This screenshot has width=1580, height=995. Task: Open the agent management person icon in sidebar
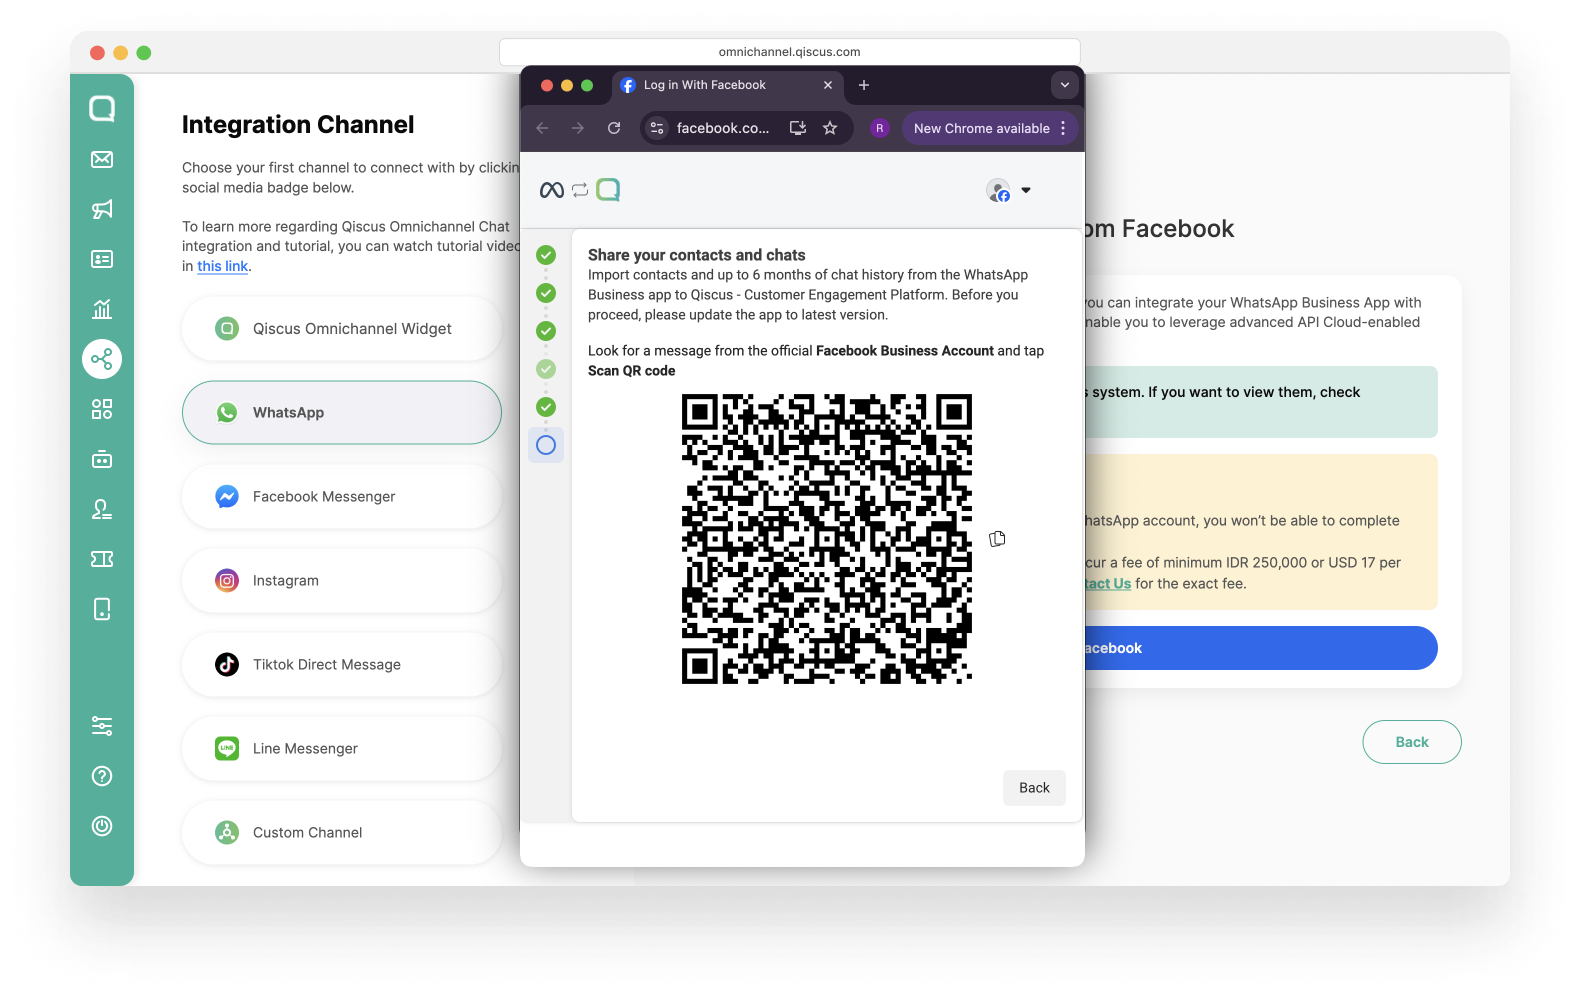coord(102,509)
